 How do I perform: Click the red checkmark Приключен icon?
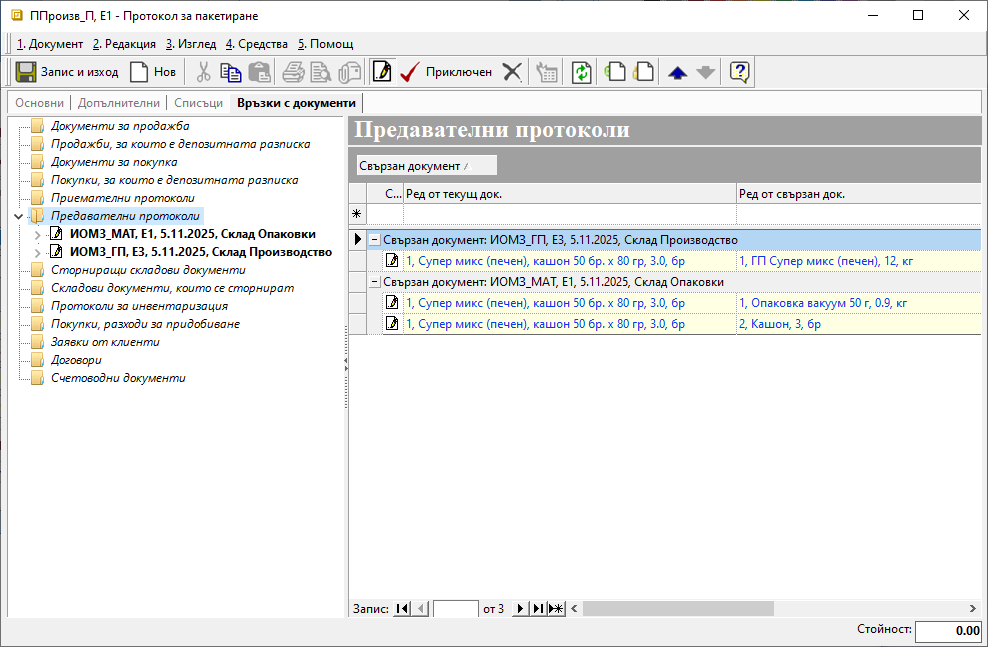click(x=409, y=72)
